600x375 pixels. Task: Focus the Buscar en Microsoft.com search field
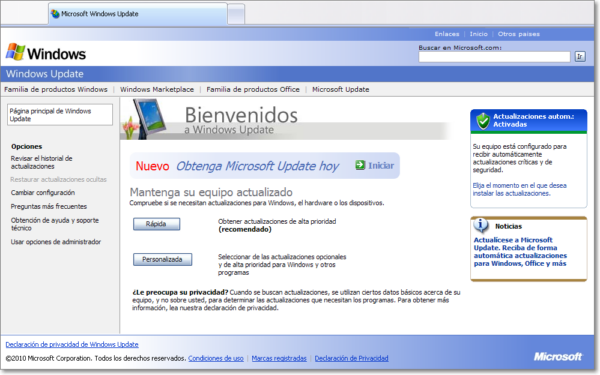coord(494,57)
